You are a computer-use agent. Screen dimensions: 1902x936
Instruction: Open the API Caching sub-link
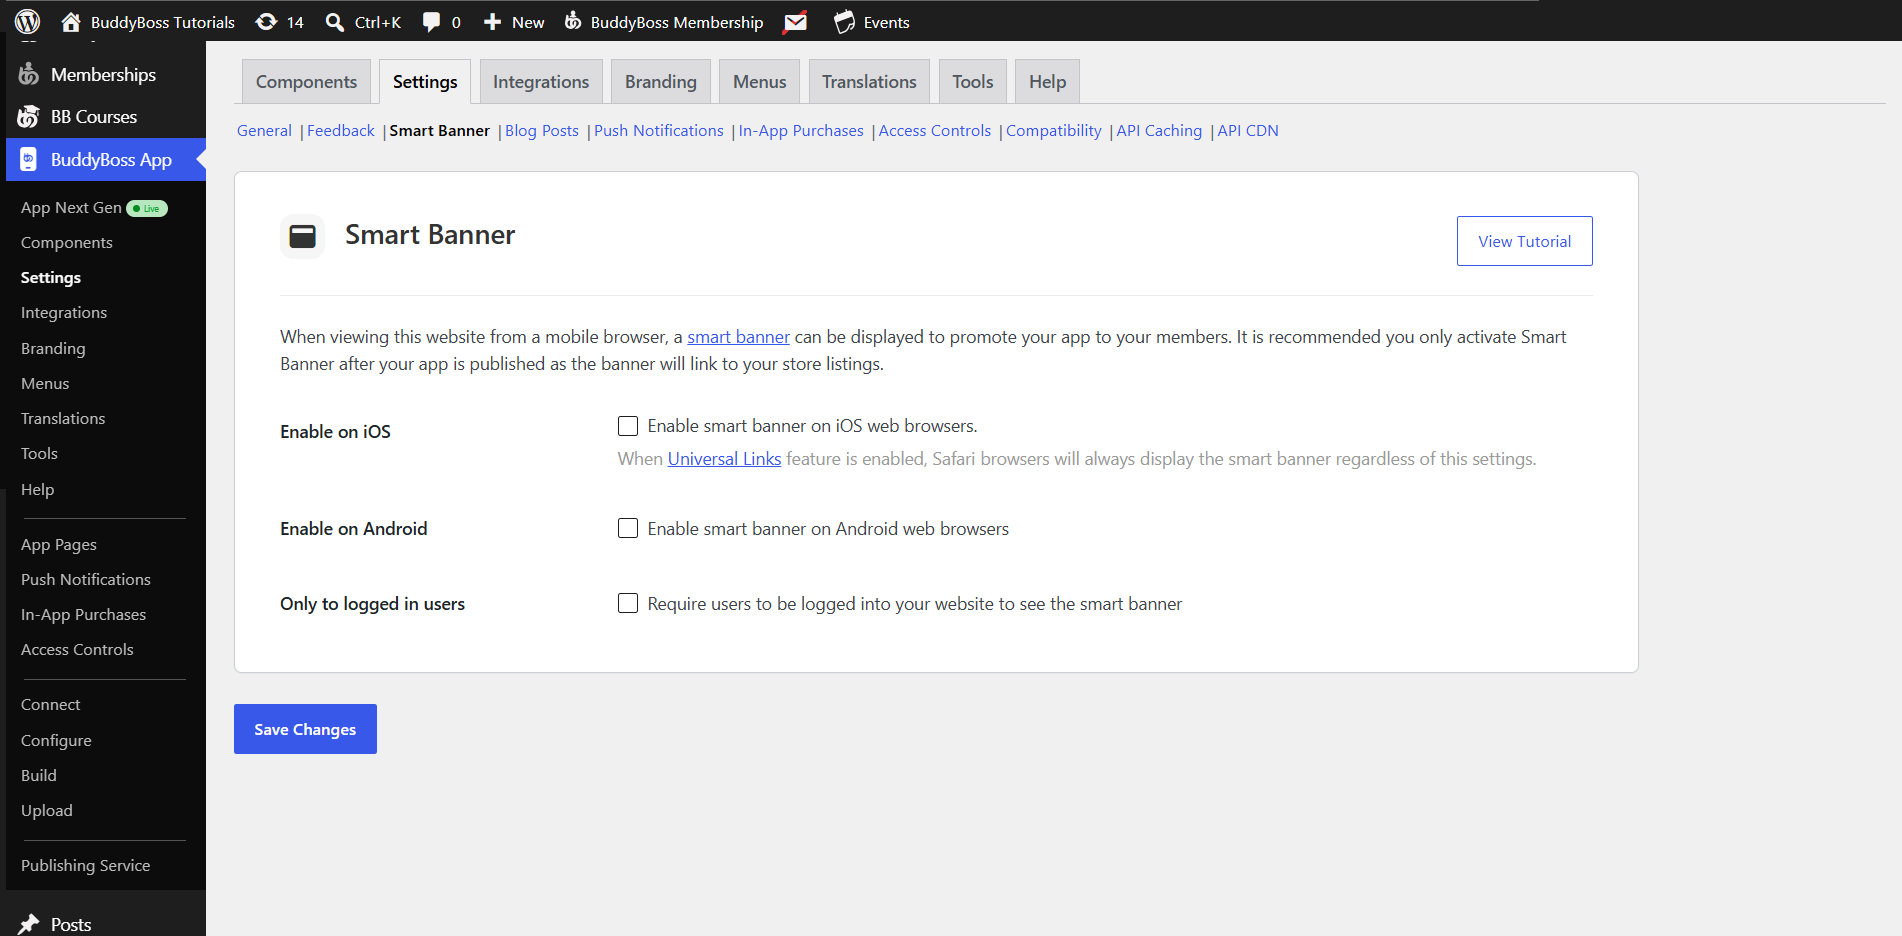tap(1159, 131)
